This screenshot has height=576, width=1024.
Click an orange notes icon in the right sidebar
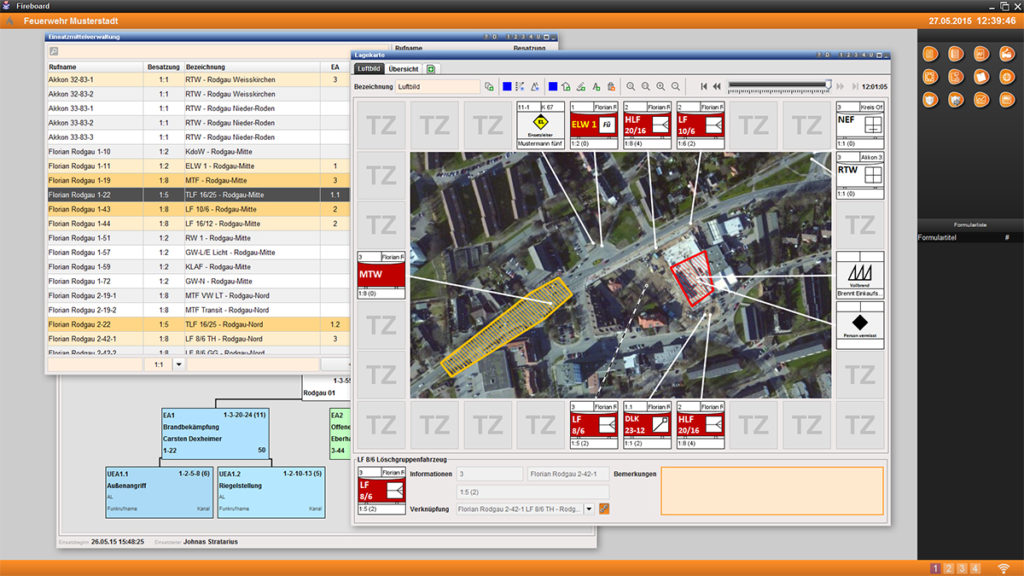click(981, 76)
